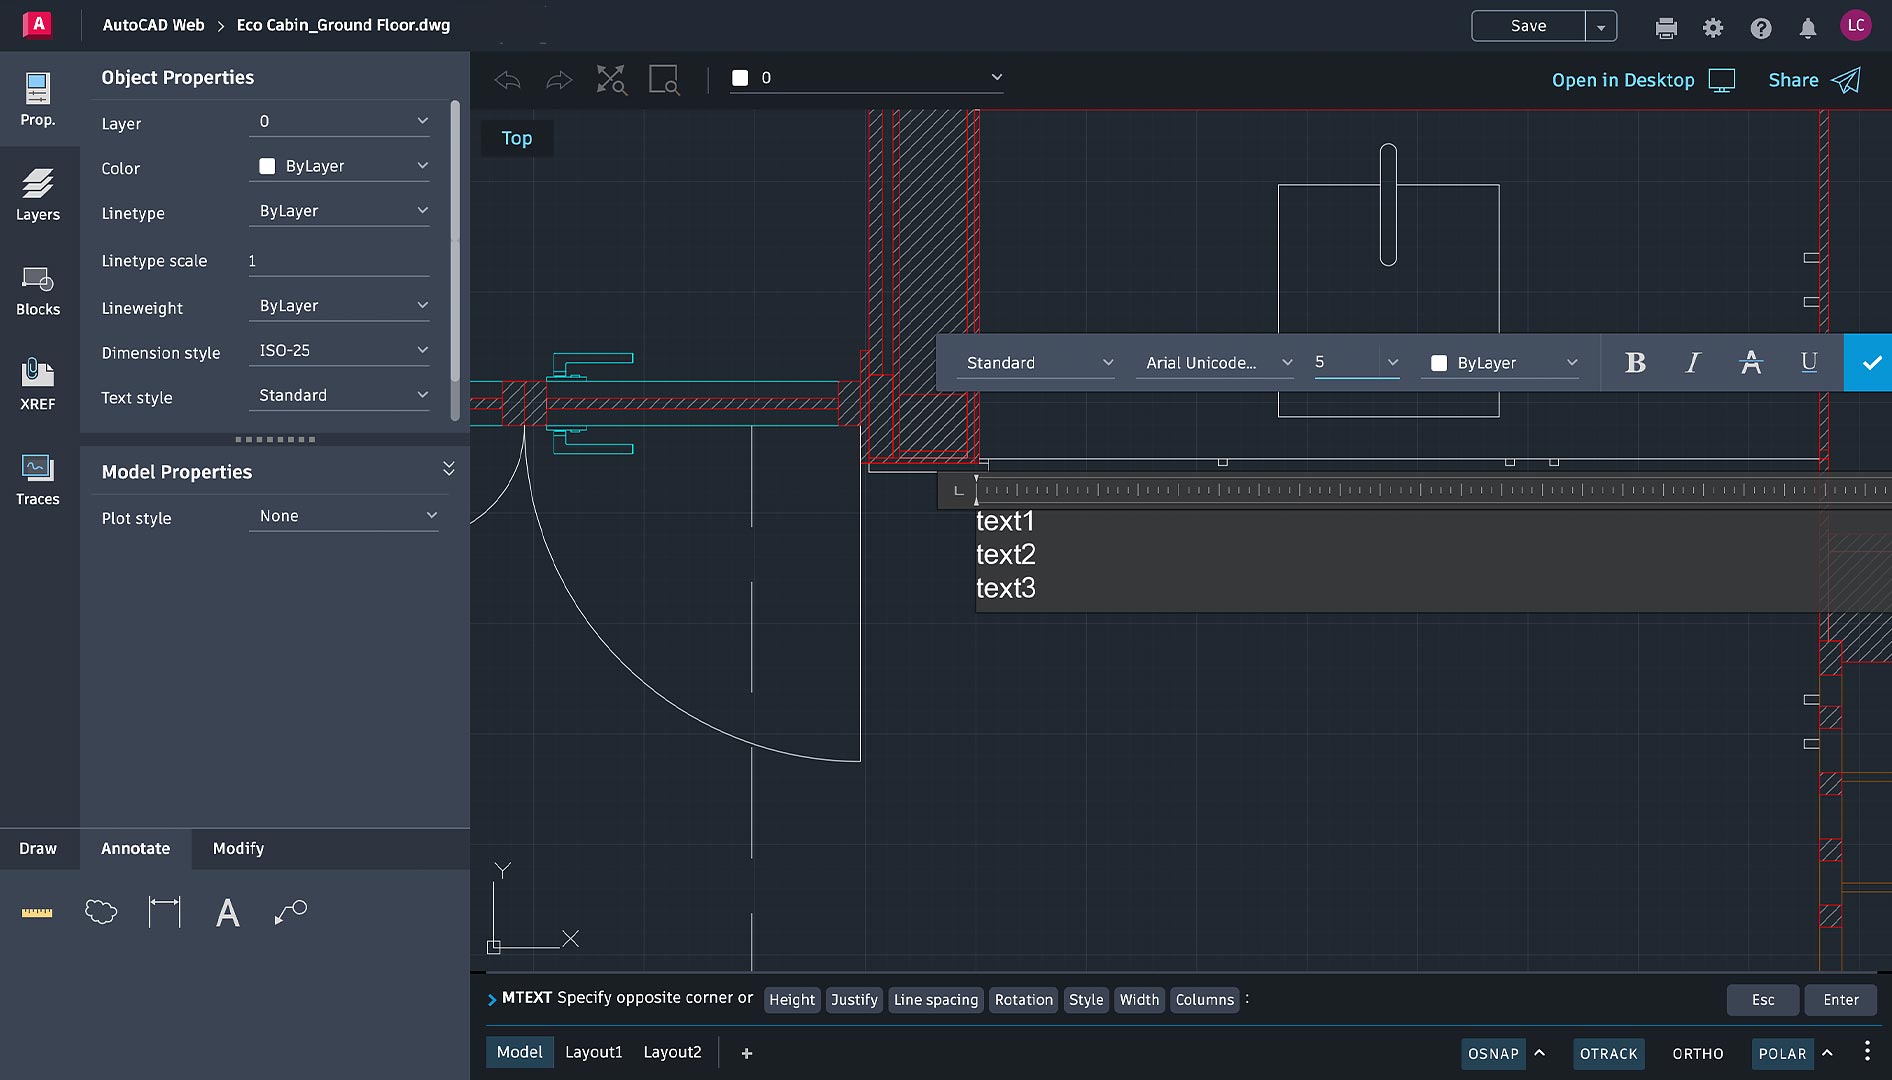Screen dimensions: 1892x1080
Task: Toggle OSNAP in status bar
Action: point(1493,1053)
